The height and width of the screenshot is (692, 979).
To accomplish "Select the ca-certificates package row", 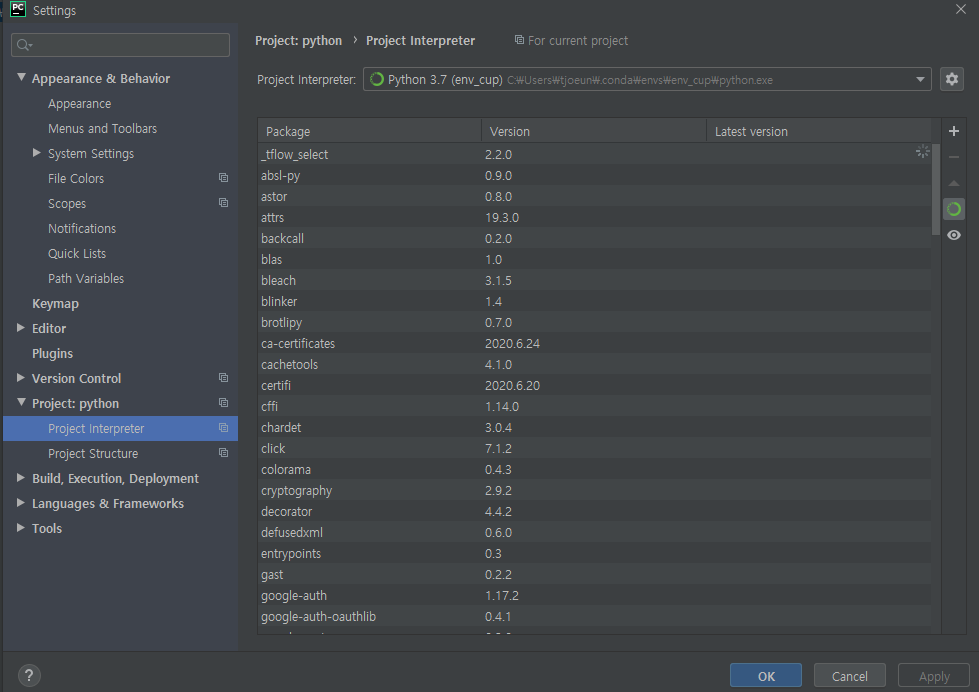I will coord(594,344).
